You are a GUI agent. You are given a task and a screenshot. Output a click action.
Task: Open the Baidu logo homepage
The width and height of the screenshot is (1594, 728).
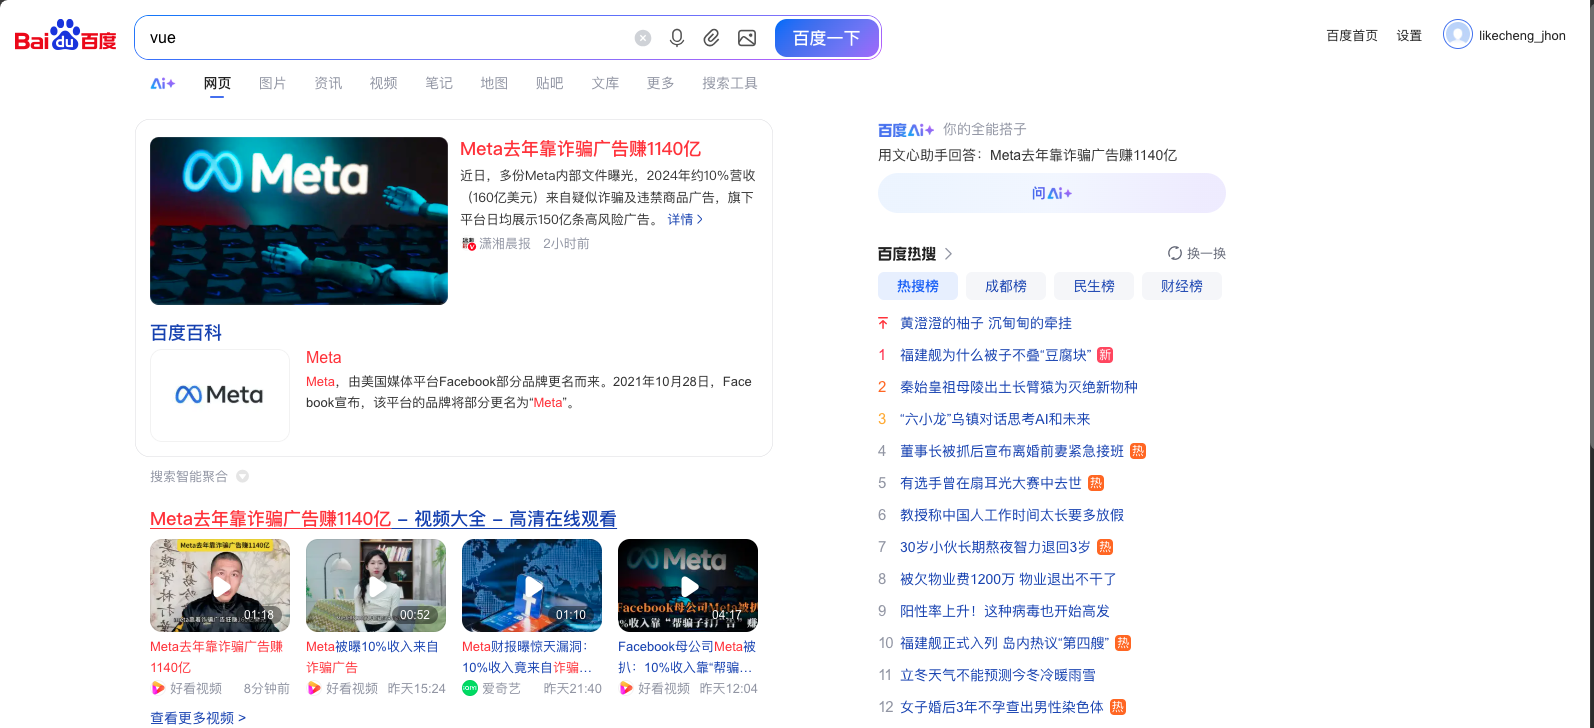point(65,37)
